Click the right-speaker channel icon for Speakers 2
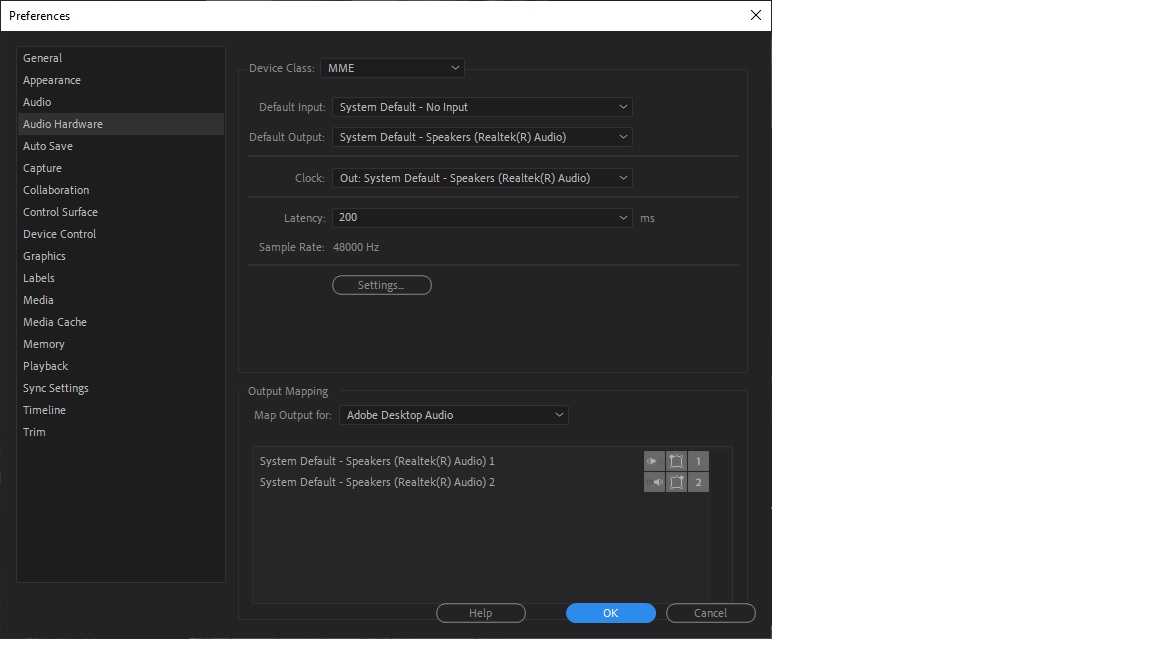 pos(655,482)
